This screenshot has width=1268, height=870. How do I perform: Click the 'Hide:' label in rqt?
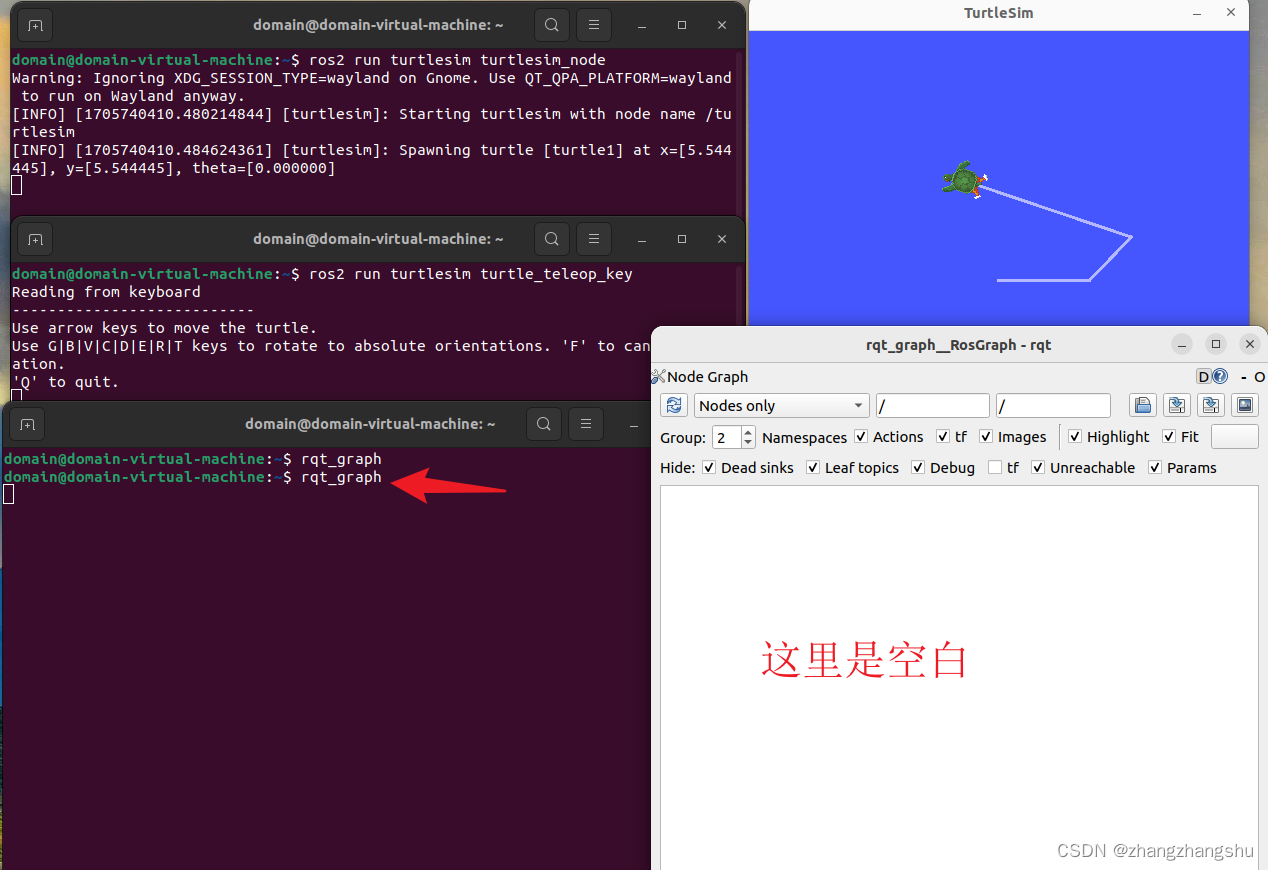click(678, 468)
